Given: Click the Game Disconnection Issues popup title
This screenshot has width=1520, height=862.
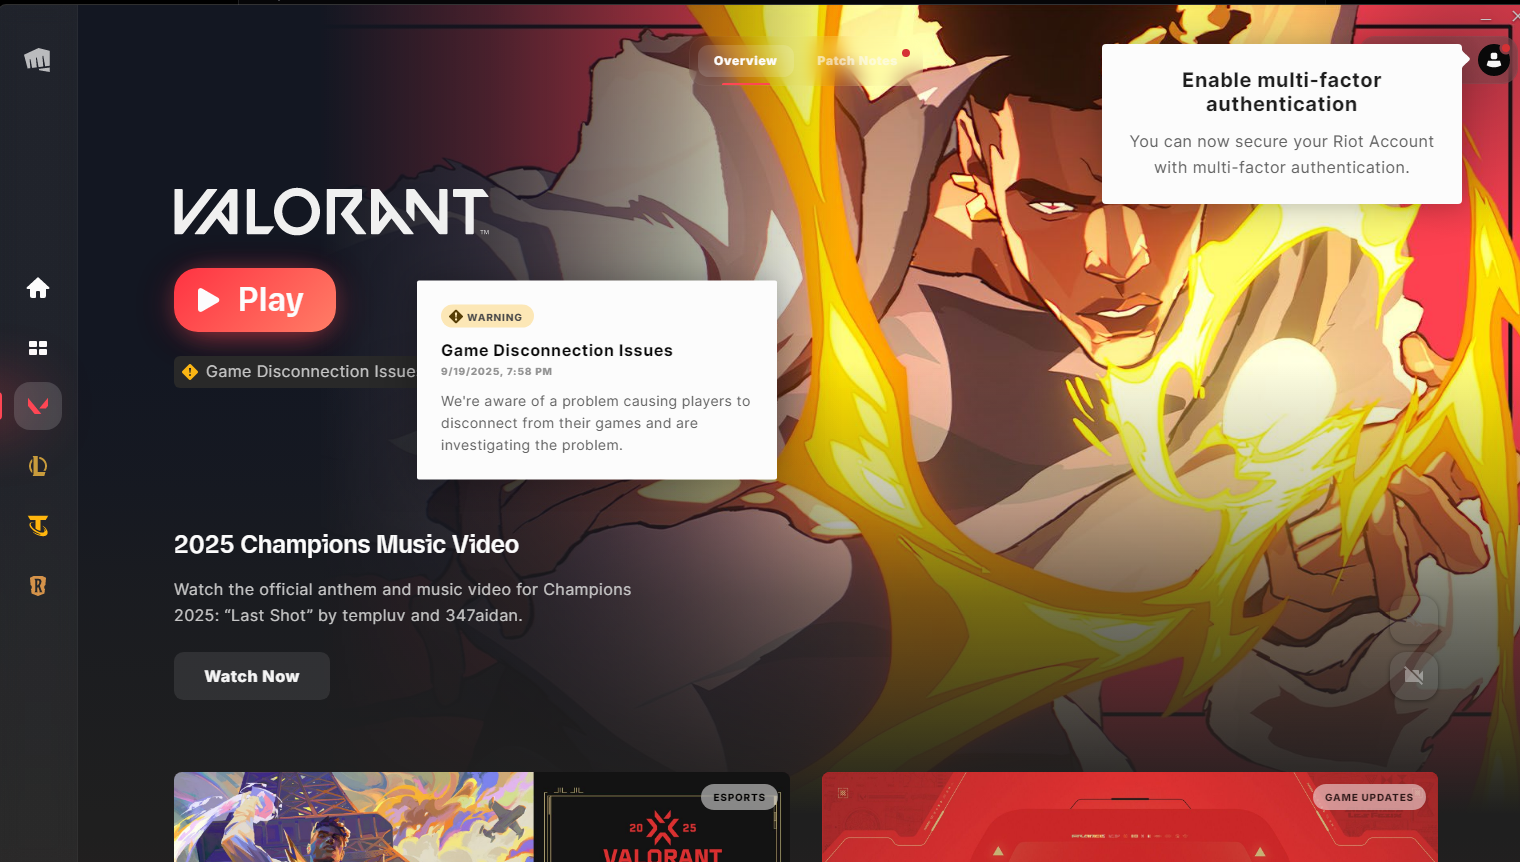Looking at the screenshot, I should pyautogui.click(x=557, y=351).
